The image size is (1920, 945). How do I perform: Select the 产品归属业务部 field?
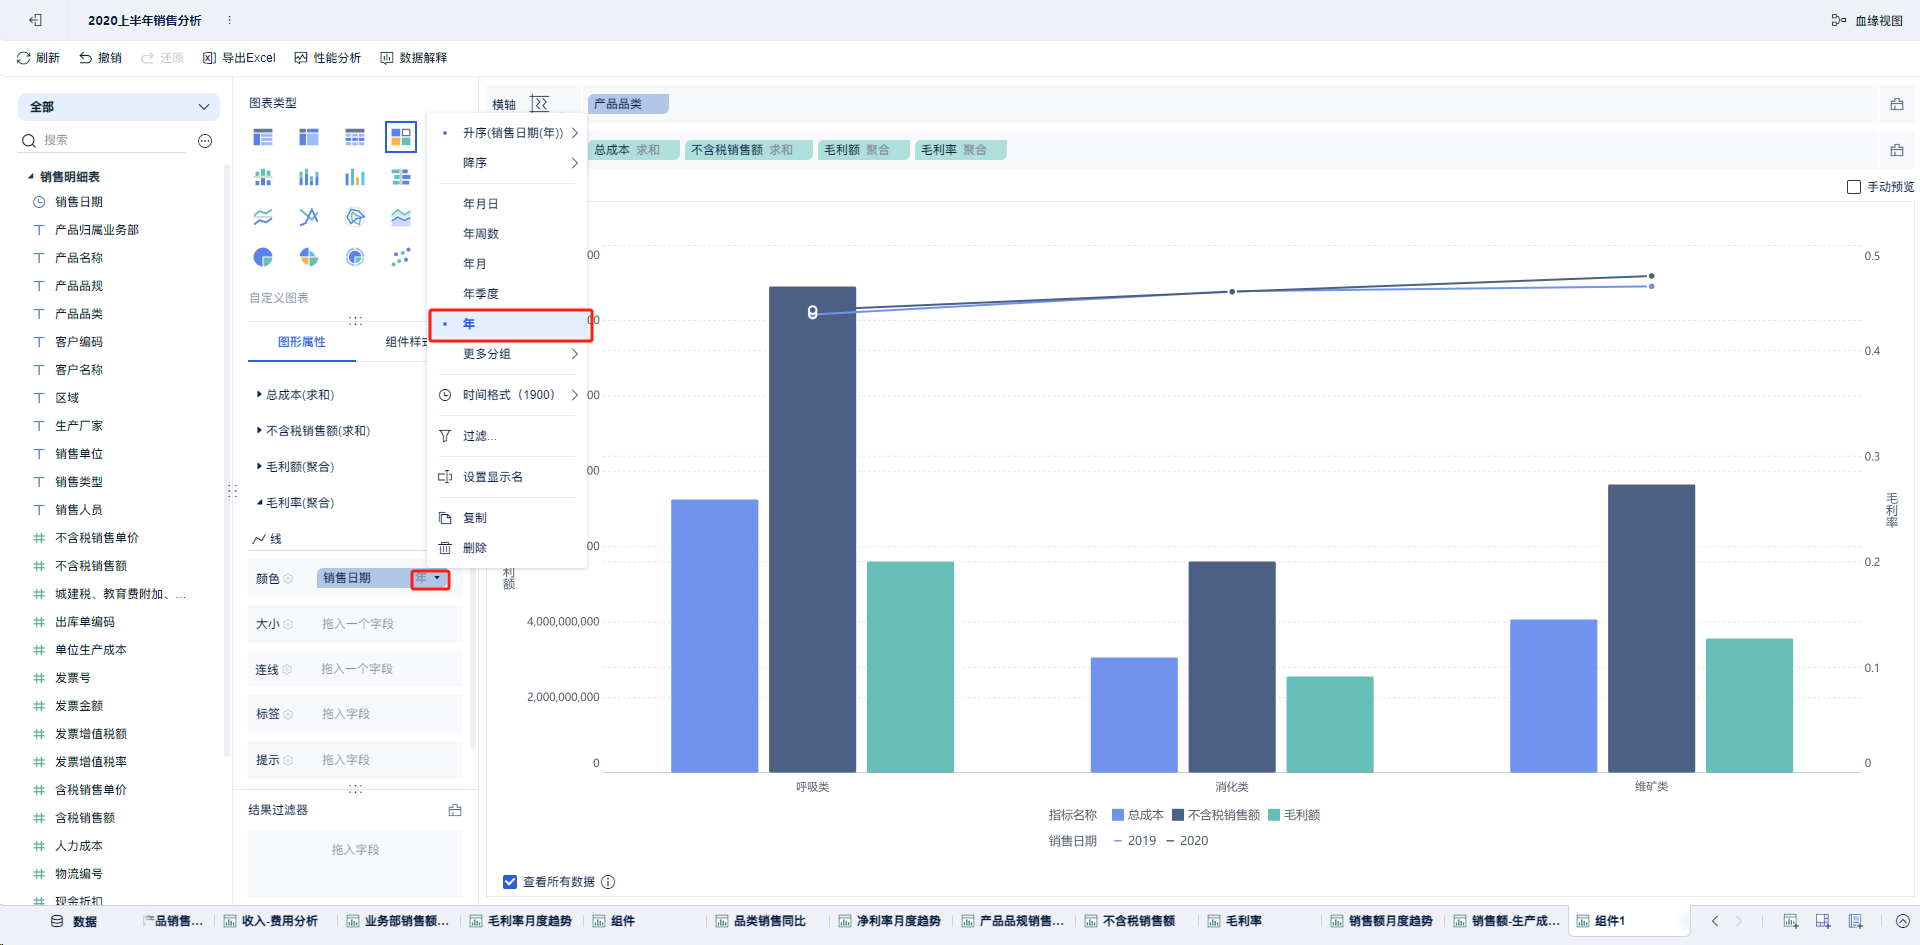(97, 230)
